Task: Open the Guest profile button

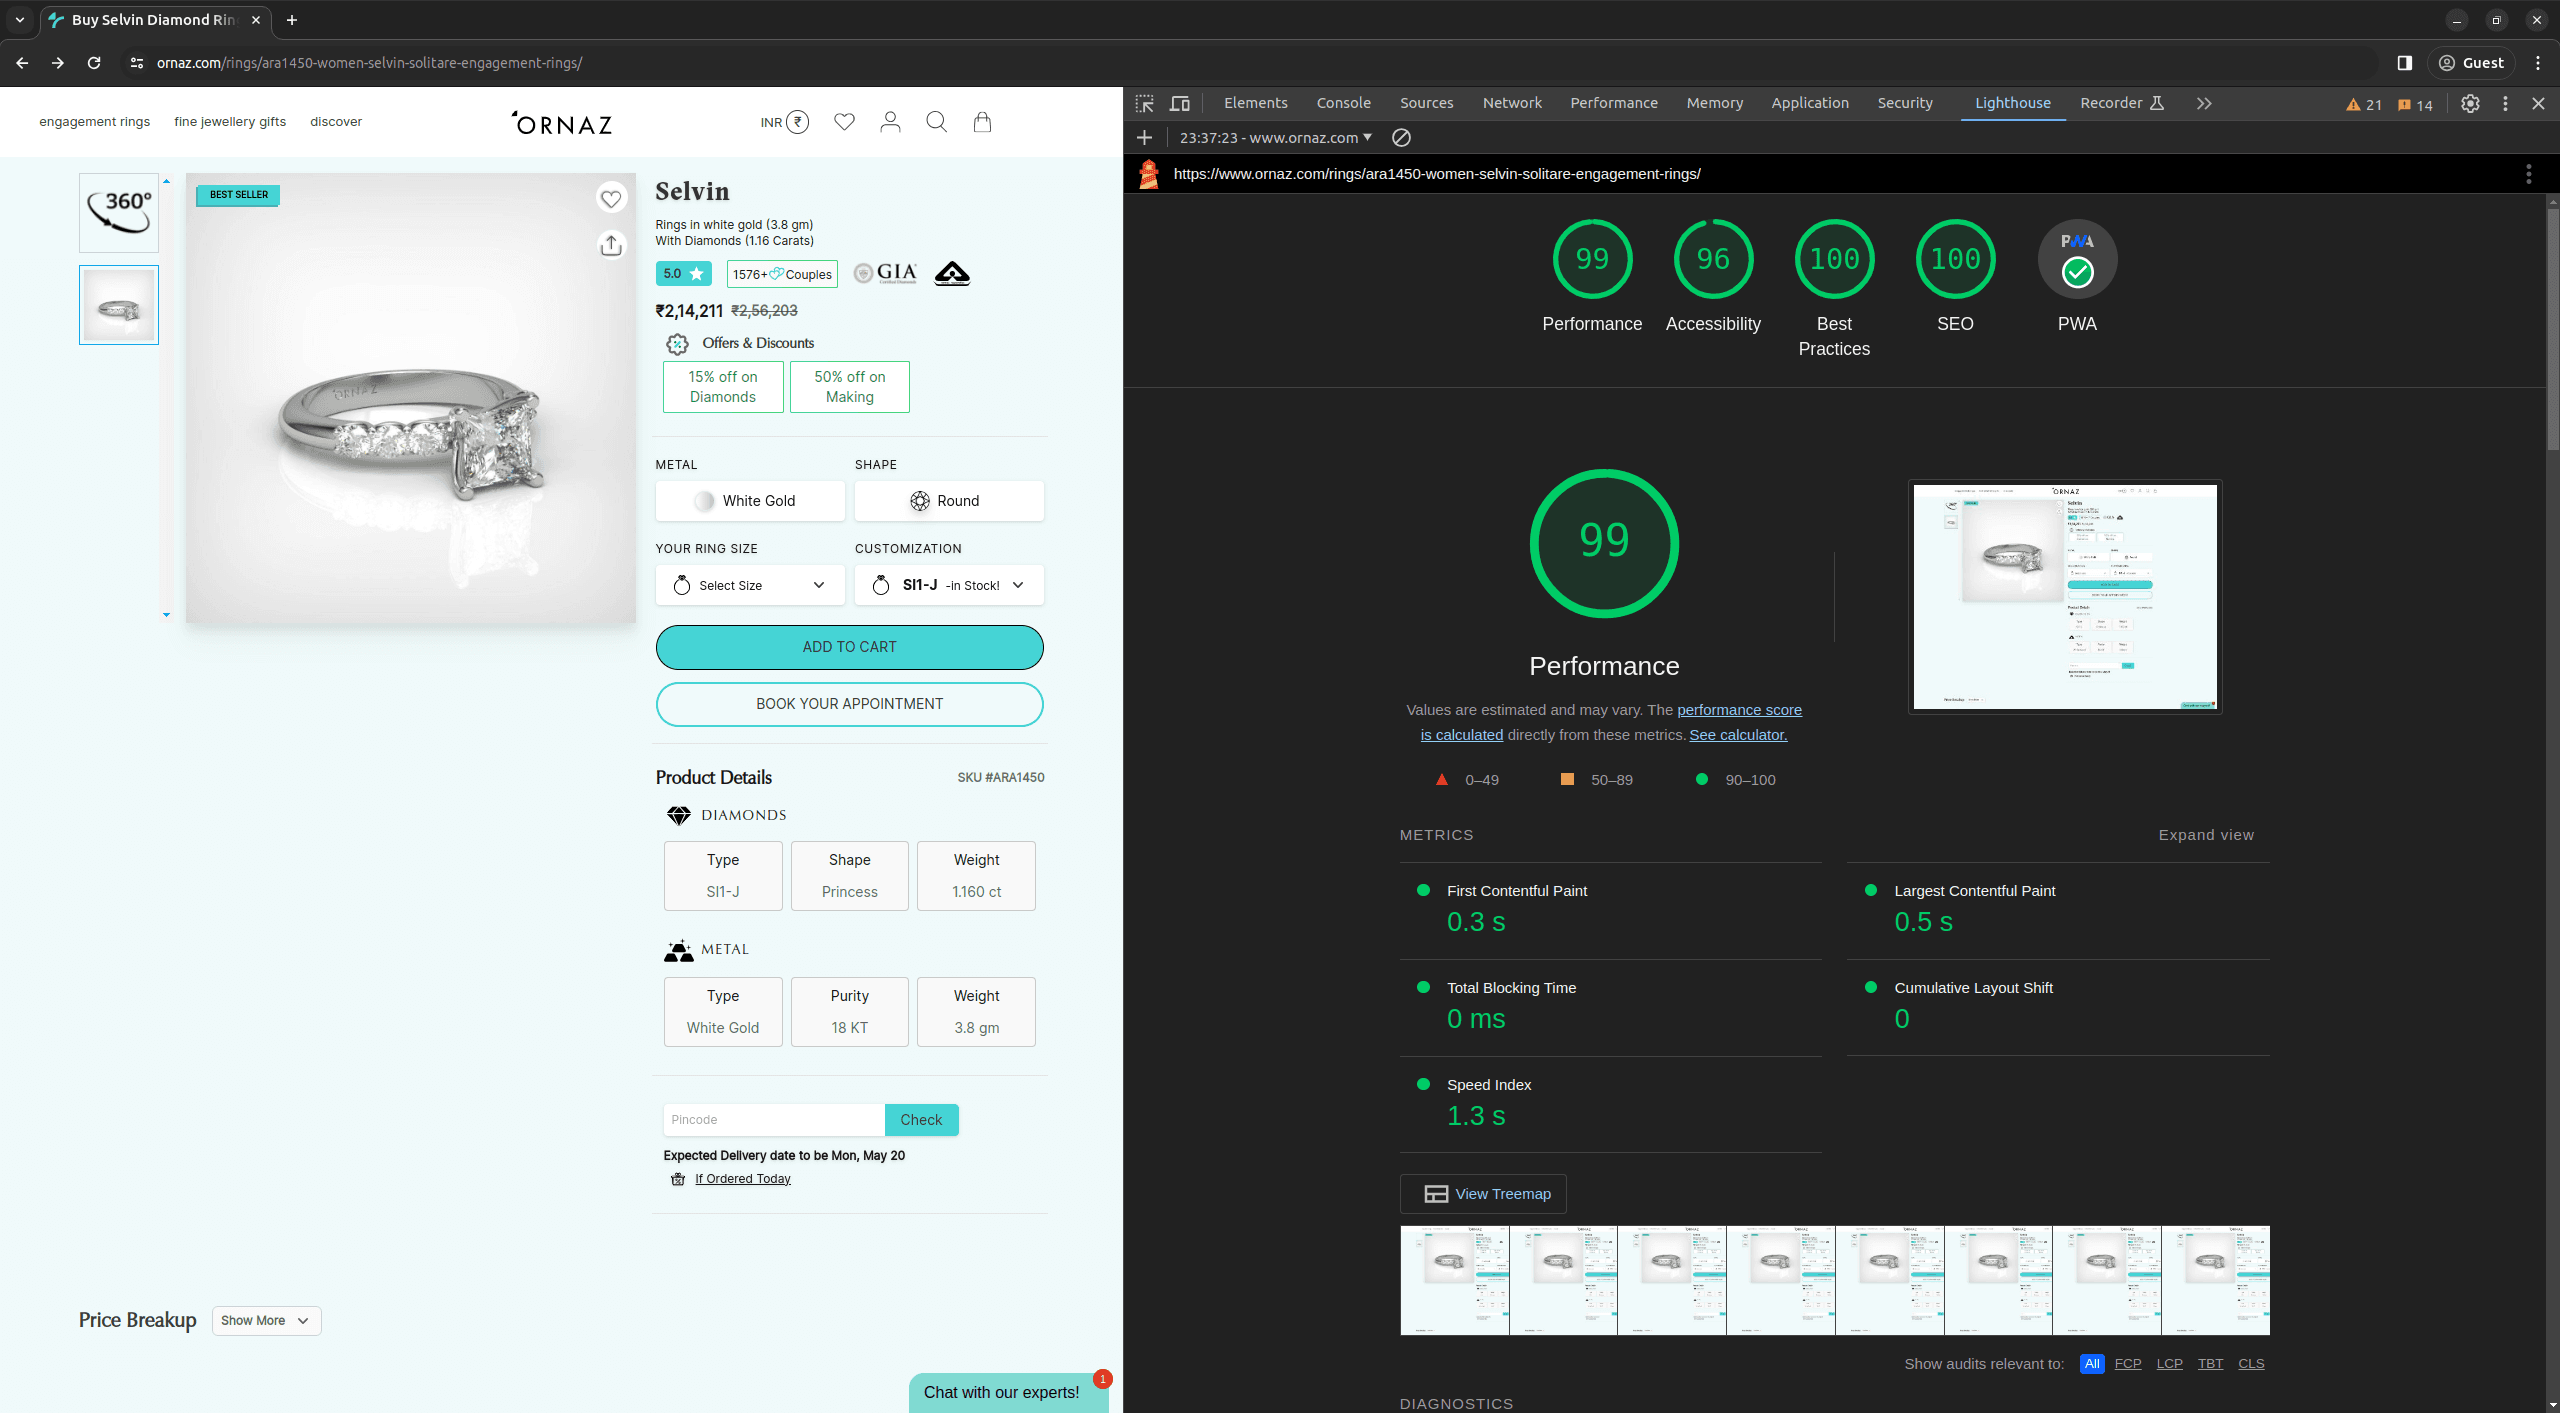Action: (x=2471, y=63)
